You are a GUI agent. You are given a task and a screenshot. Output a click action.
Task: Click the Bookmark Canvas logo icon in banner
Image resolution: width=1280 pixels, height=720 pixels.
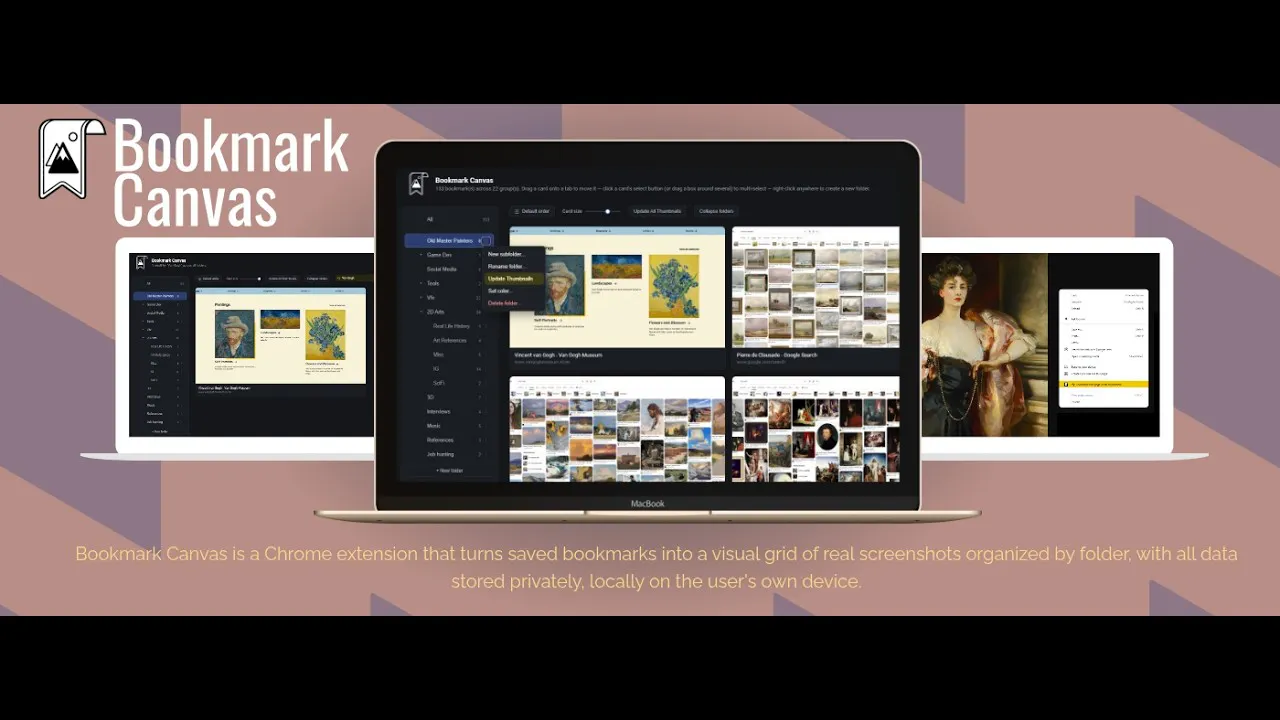tap(71, 160)
